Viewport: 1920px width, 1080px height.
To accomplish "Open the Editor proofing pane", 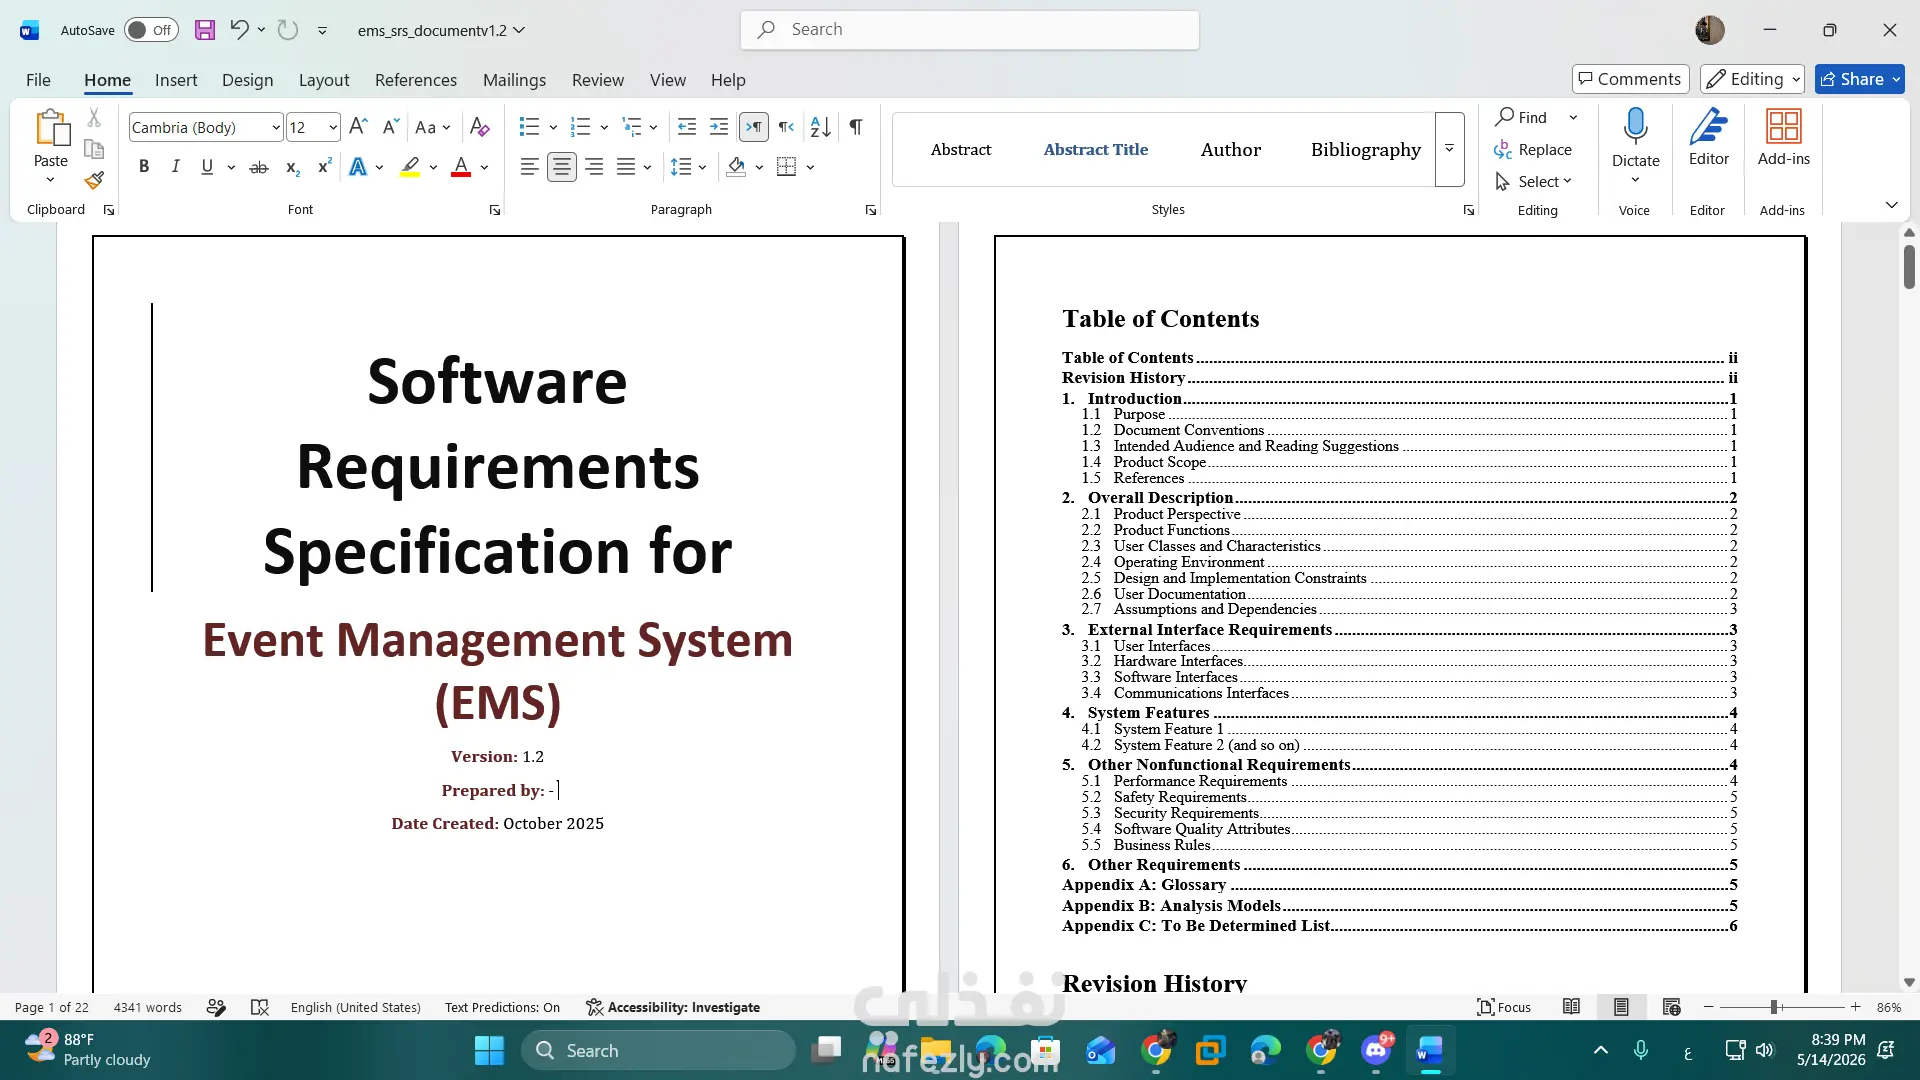I will click(1708, 138).
